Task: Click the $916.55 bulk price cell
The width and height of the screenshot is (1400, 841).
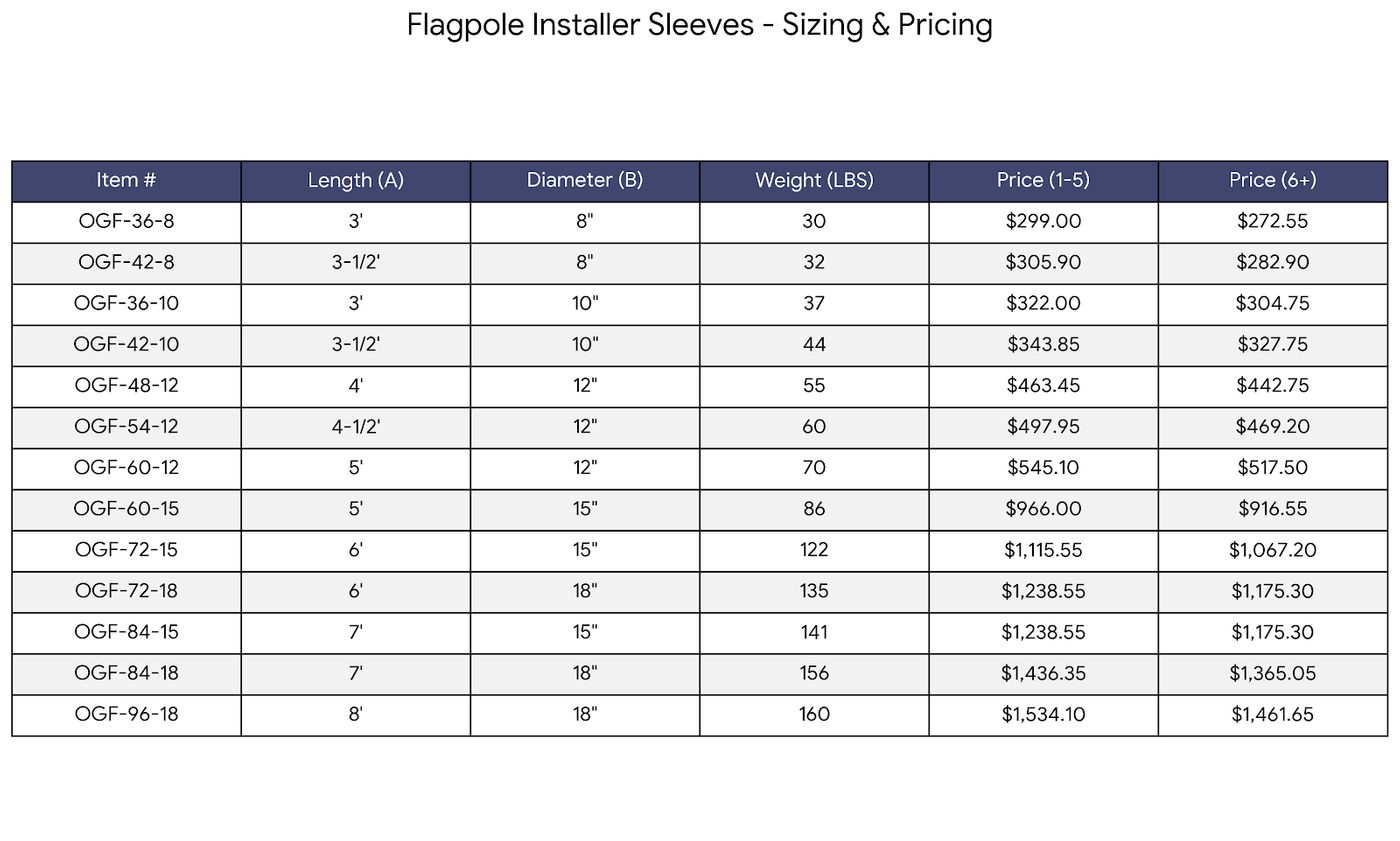Action: point(1272,509)
